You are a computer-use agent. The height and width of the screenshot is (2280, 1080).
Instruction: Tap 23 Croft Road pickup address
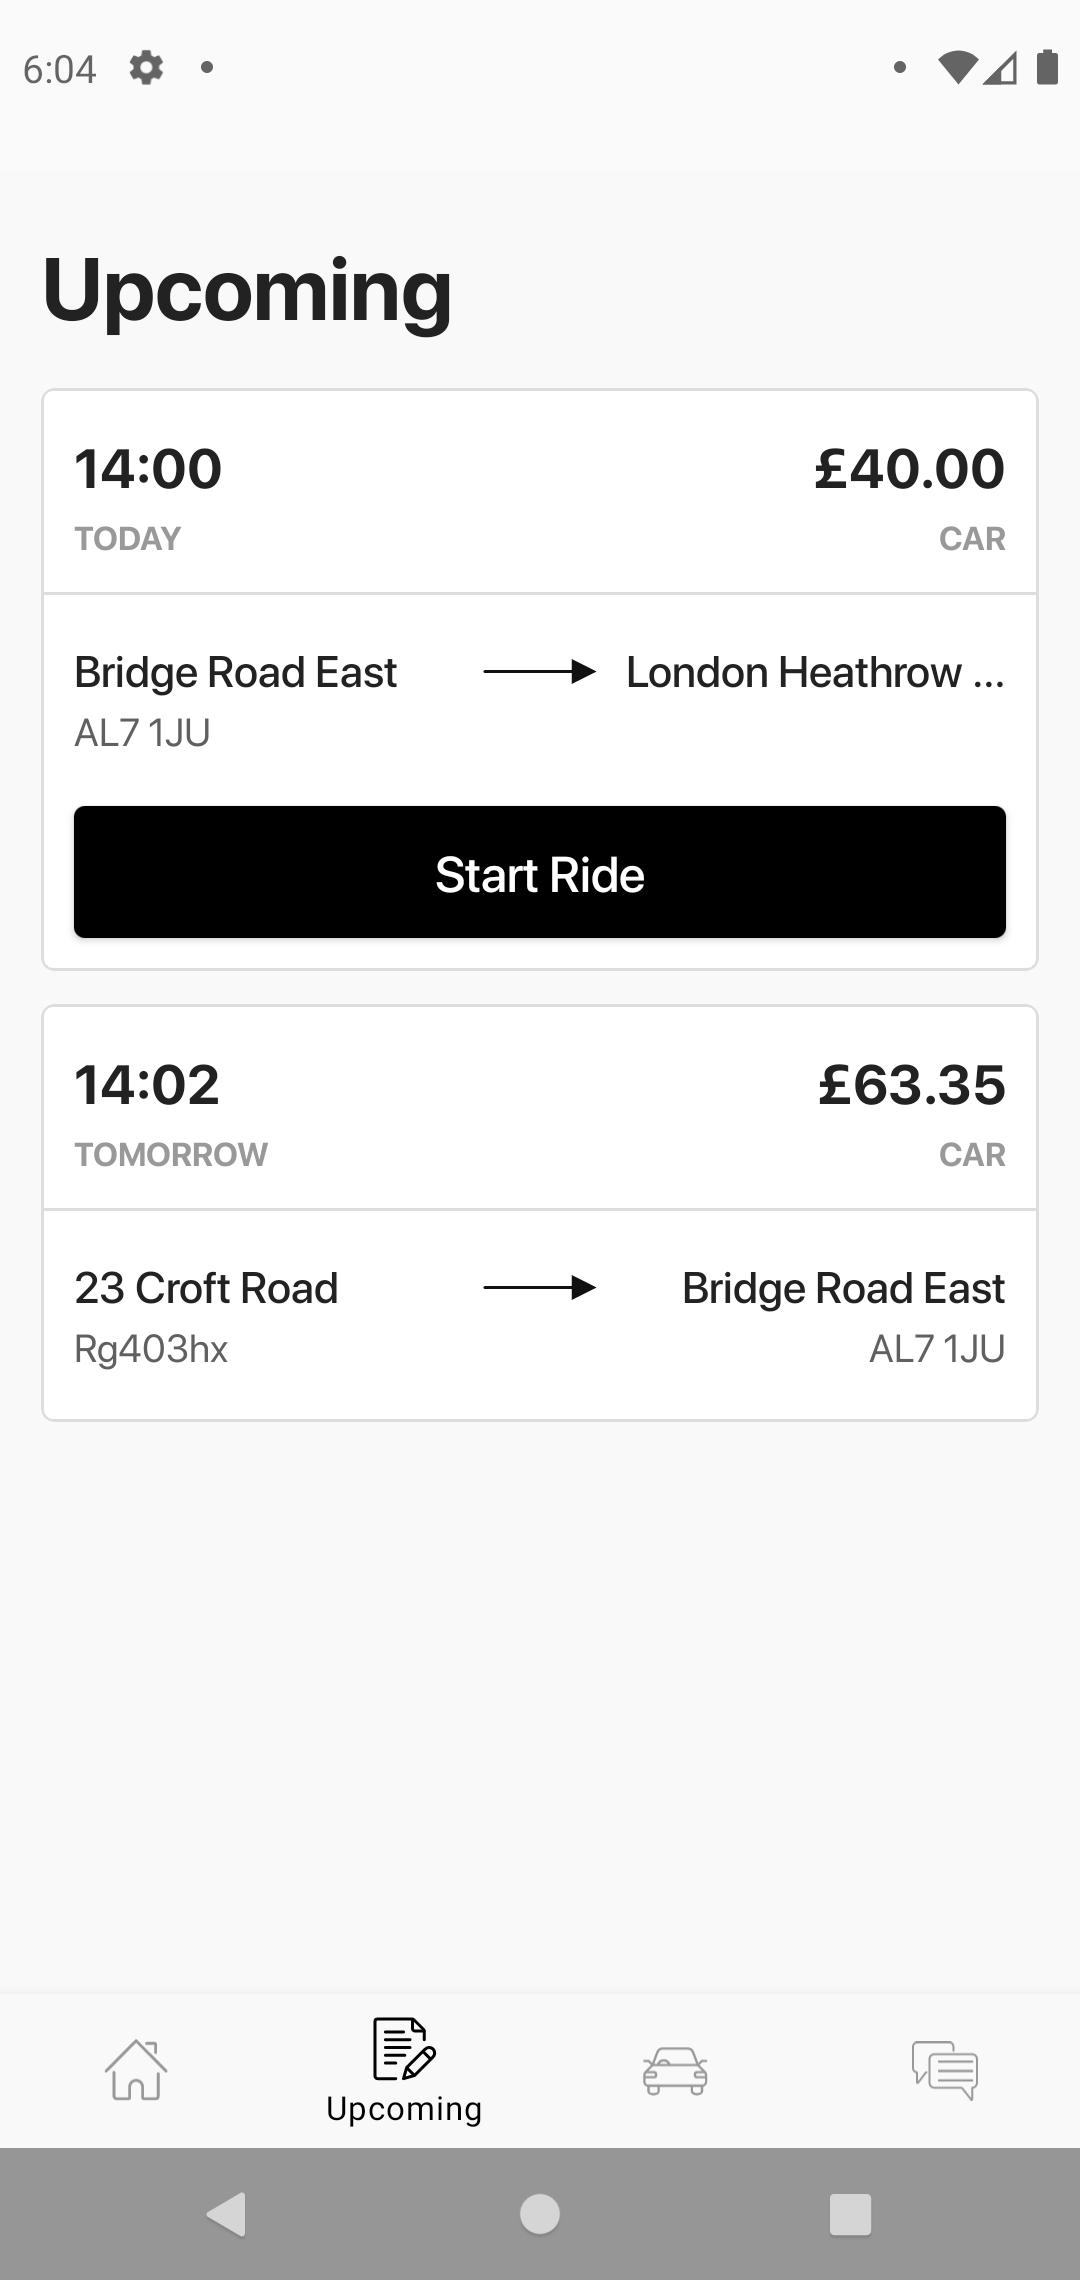pyautogui.click(x=206, y=1288)
